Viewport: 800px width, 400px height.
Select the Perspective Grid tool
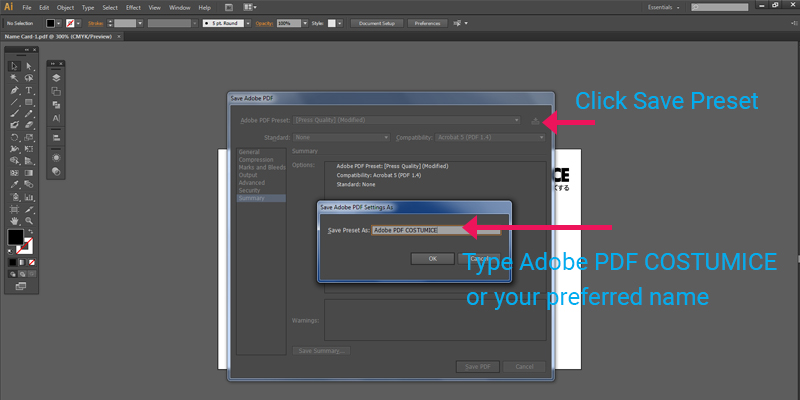click(x=29, y=161)
